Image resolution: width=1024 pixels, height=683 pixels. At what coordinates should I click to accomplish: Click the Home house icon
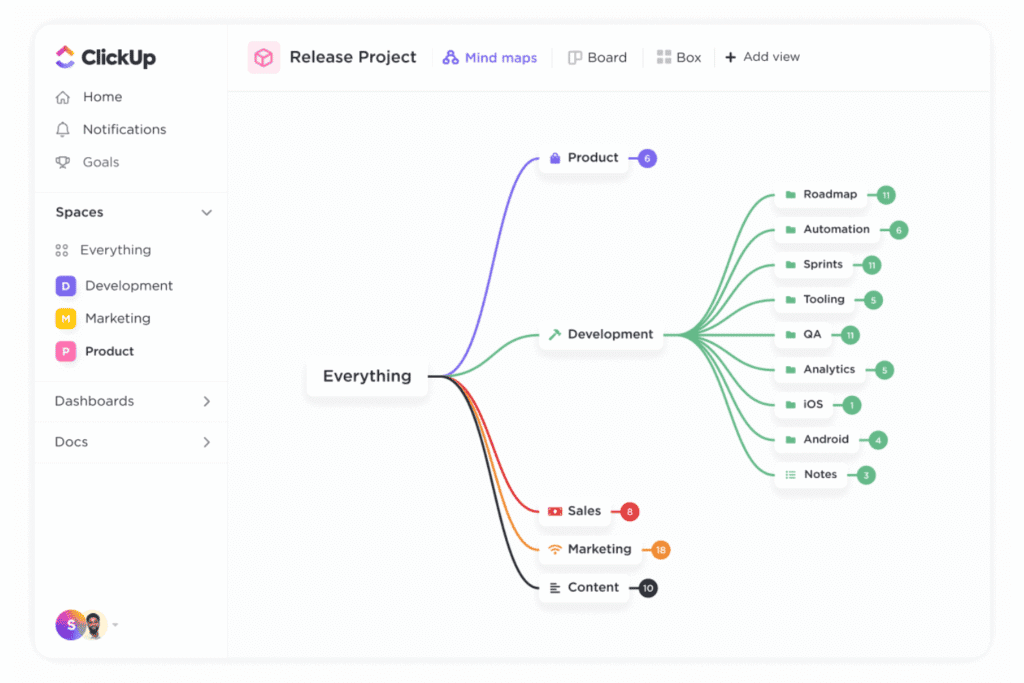[63, 97]
